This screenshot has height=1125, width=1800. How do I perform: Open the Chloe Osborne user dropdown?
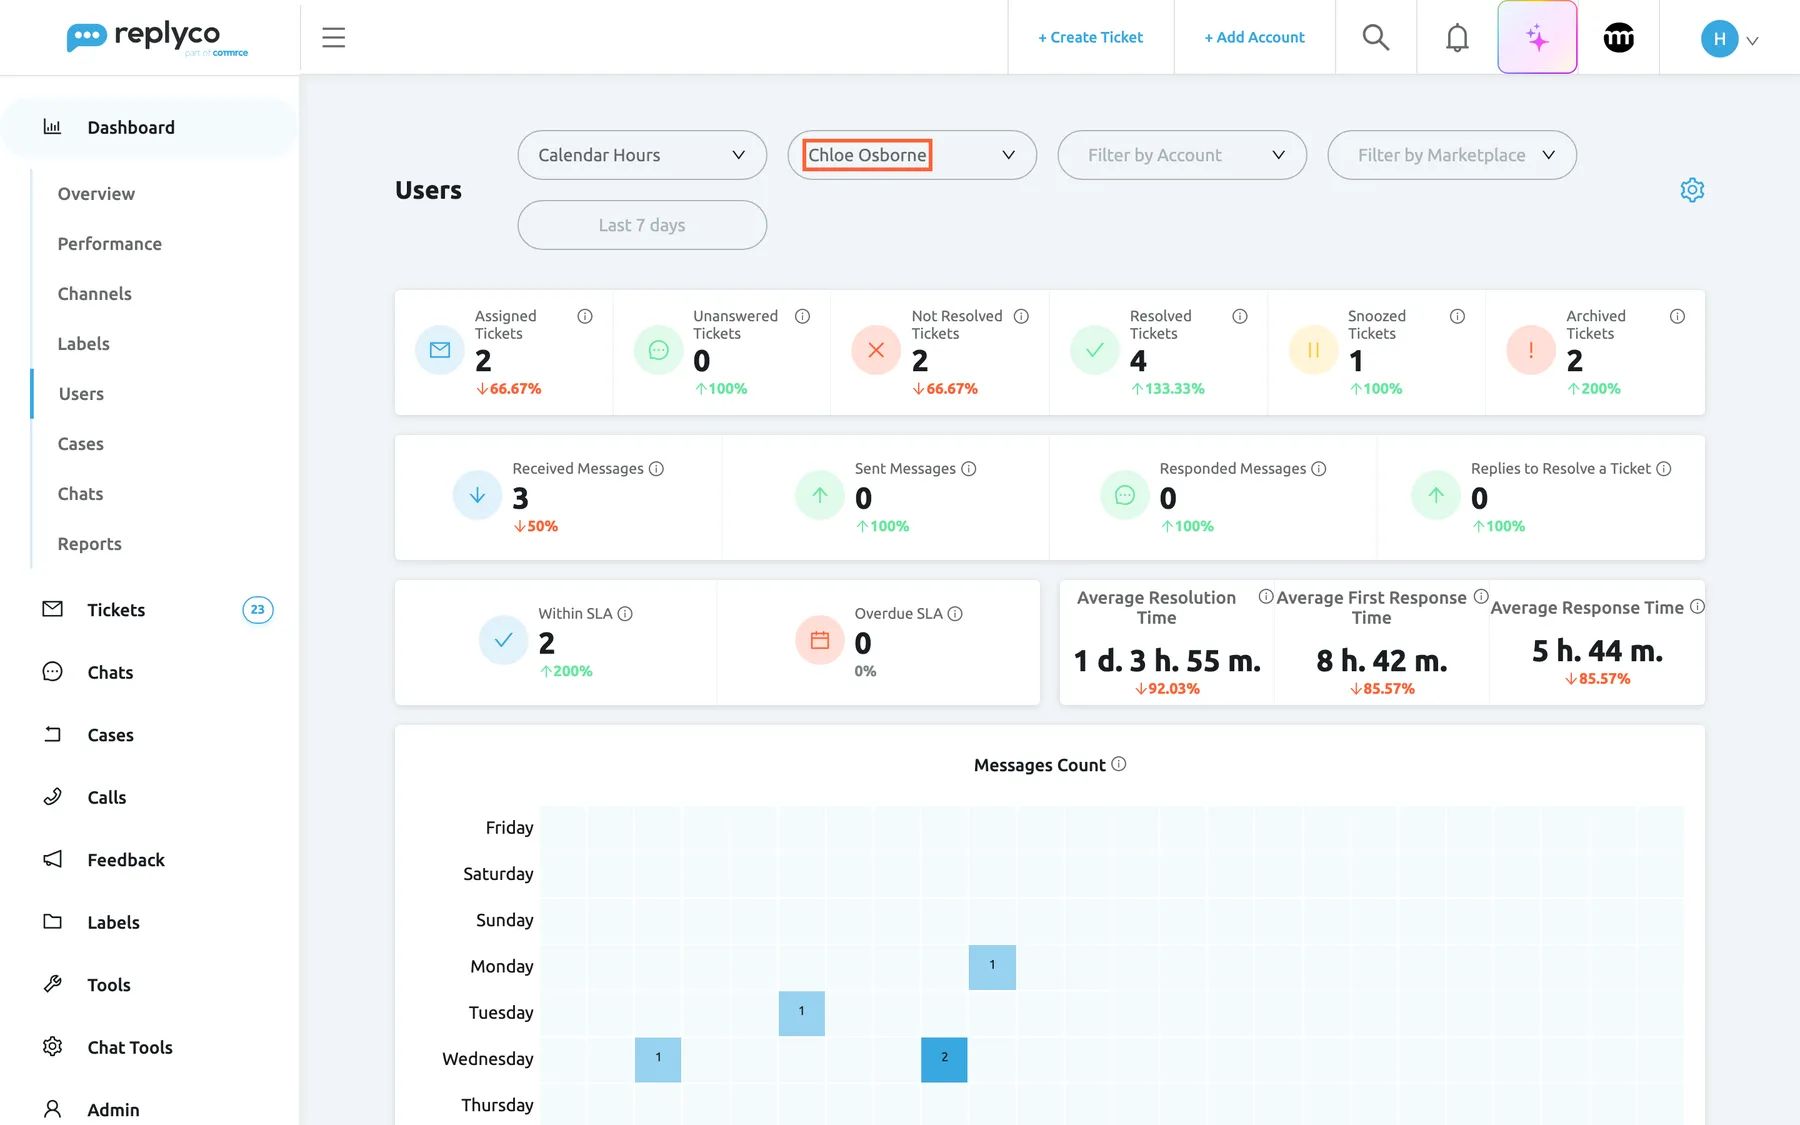pos(912,155)
